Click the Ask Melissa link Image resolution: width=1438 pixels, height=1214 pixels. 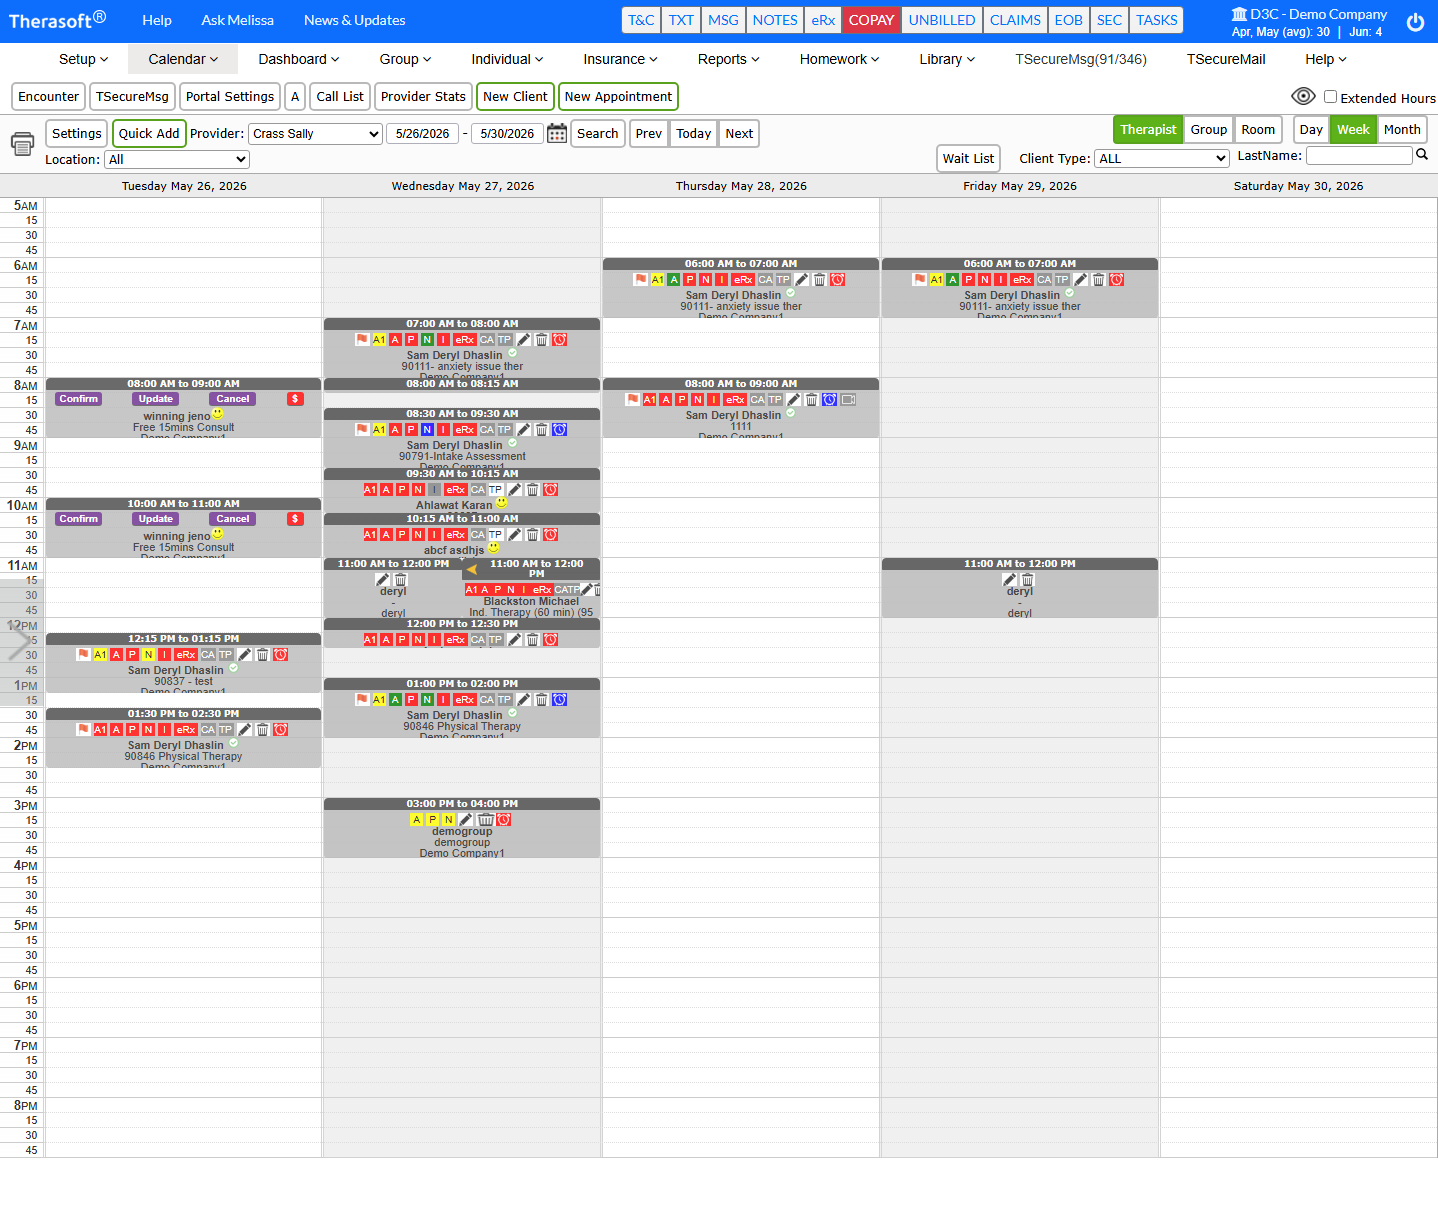point(237,20)
